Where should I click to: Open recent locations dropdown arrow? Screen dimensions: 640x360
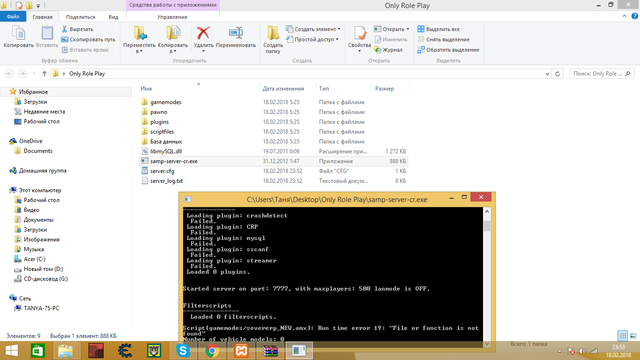[x=34, y=73]
